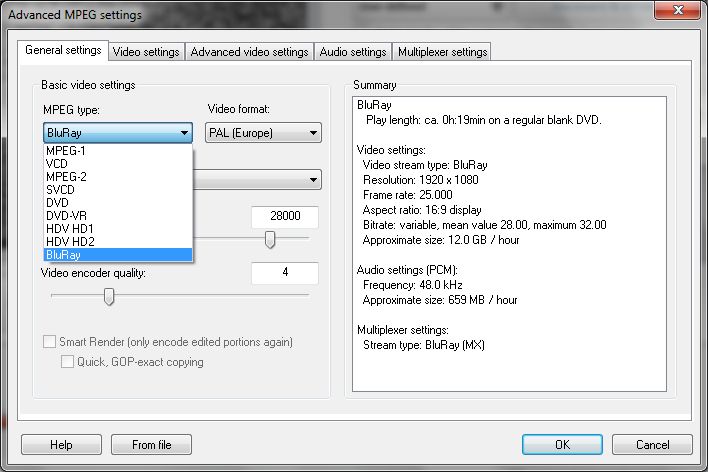Choose SVCD from the MPEG type list
Viewport: 708px width, 472px height.
[x=118, y=190]
